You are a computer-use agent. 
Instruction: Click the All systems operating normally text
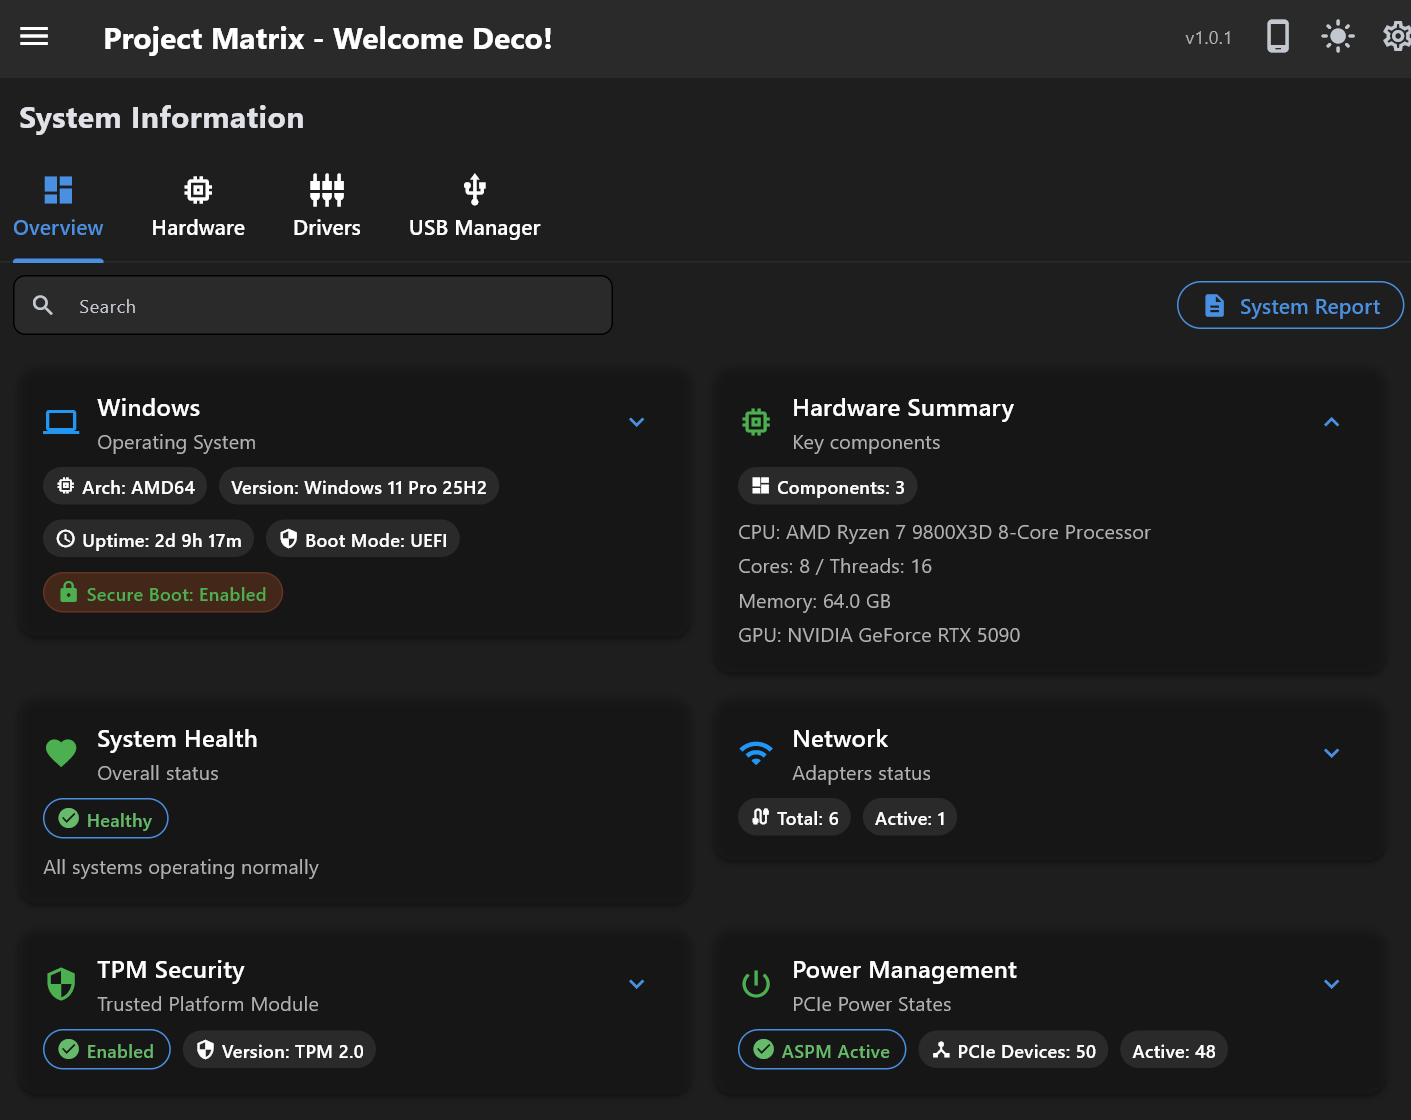coord(181,867)
